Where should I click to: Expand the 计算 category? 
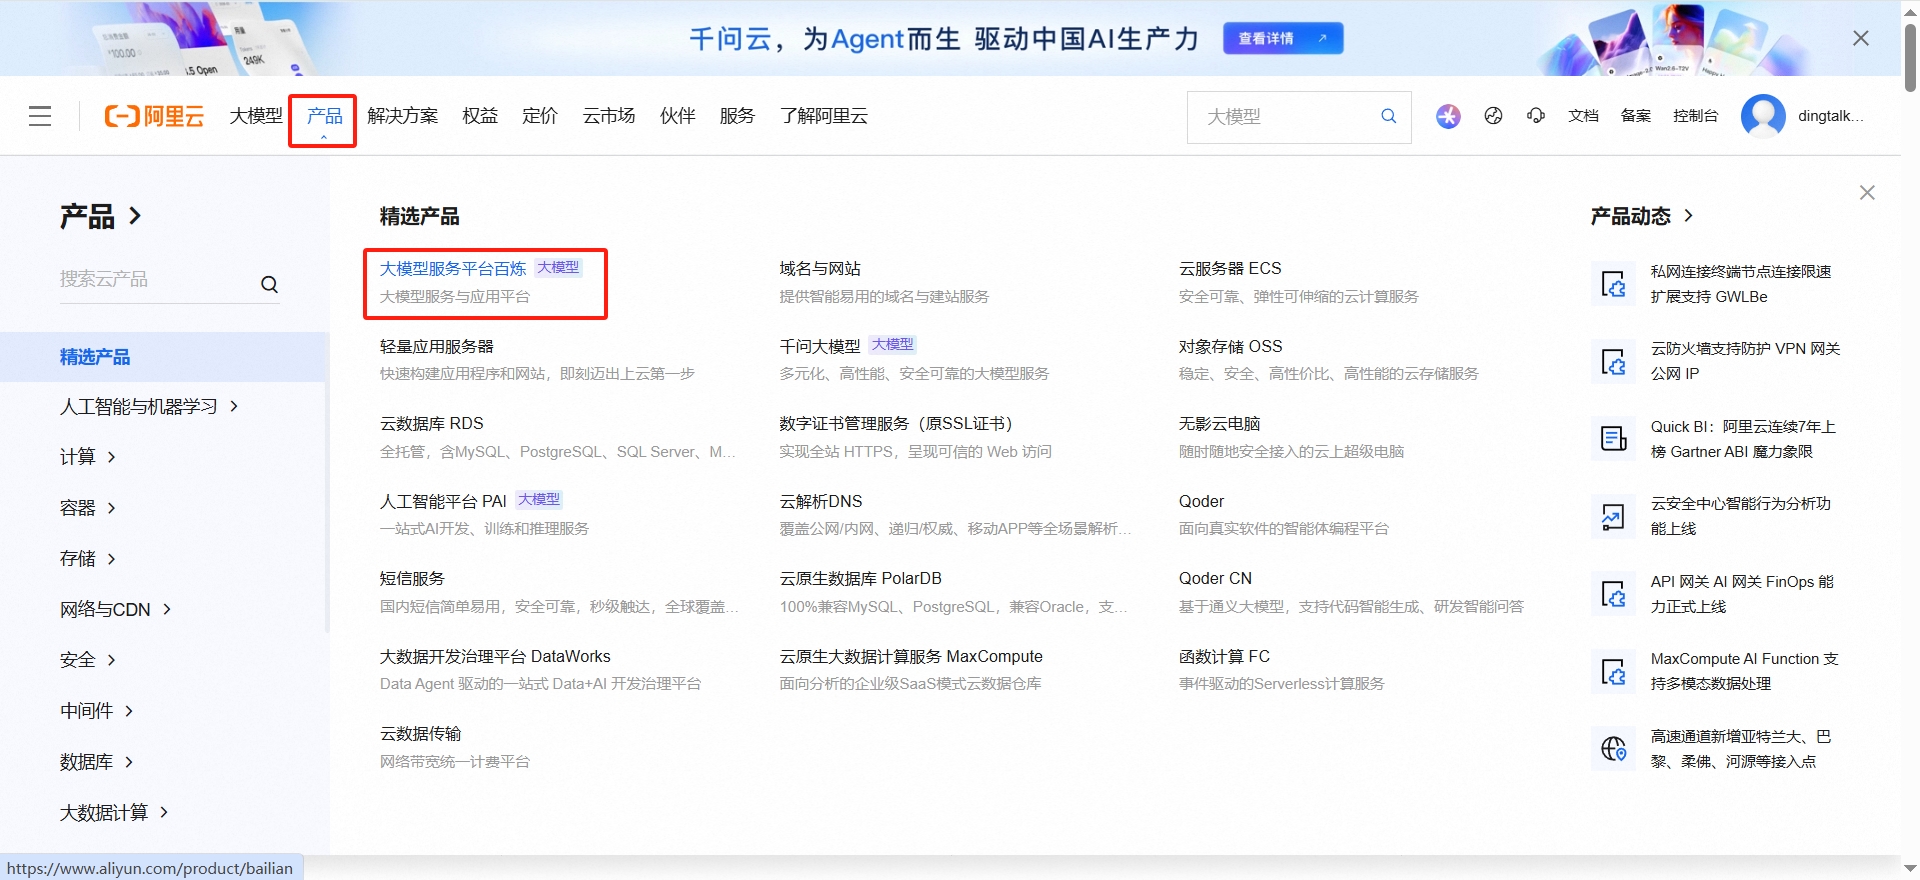pyautogui.click(x=88, y=457)
